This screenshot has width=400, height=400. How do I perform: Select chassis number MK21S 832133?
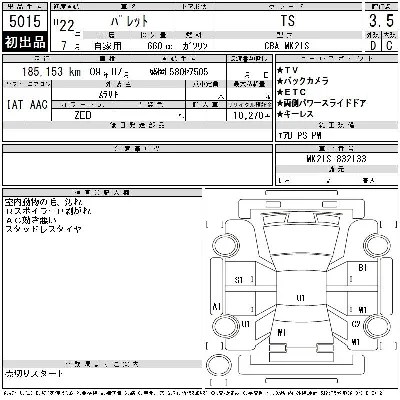pyautogui.click(x=336, y=159)
